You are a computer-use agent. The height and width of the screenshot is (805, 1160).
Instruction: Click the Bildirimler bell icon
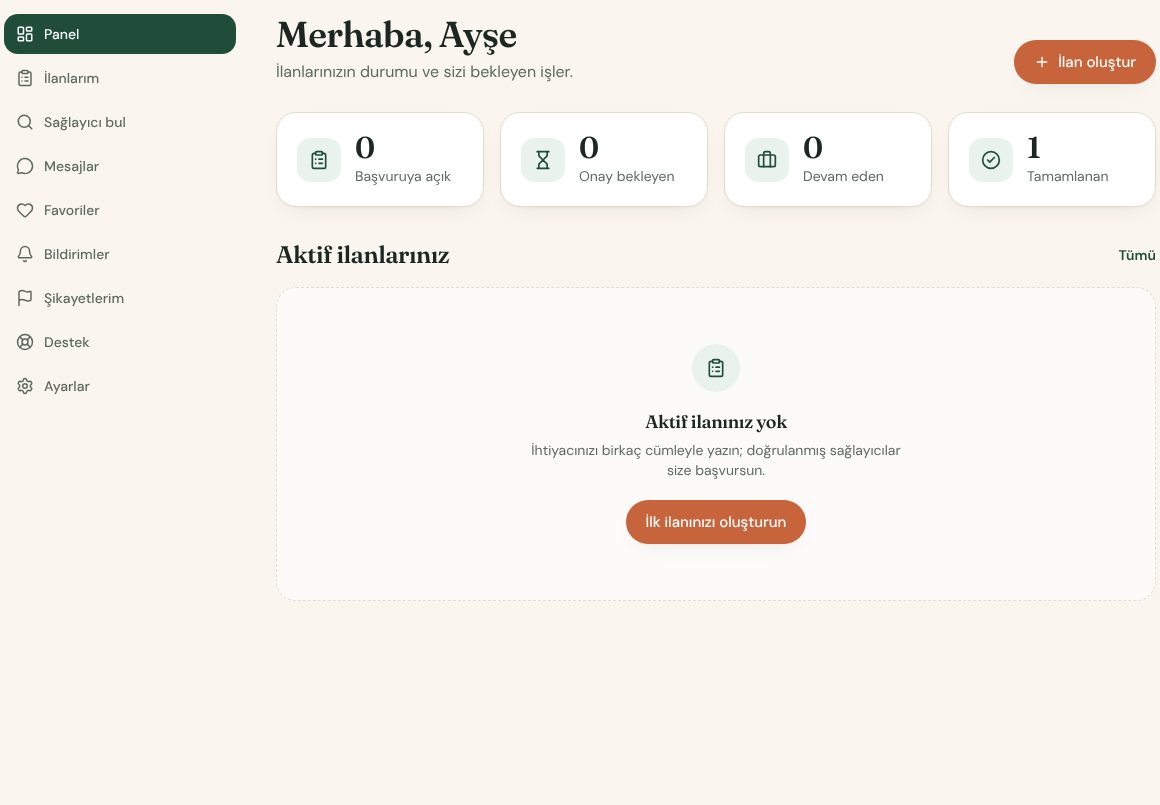(x=25, y=255)
